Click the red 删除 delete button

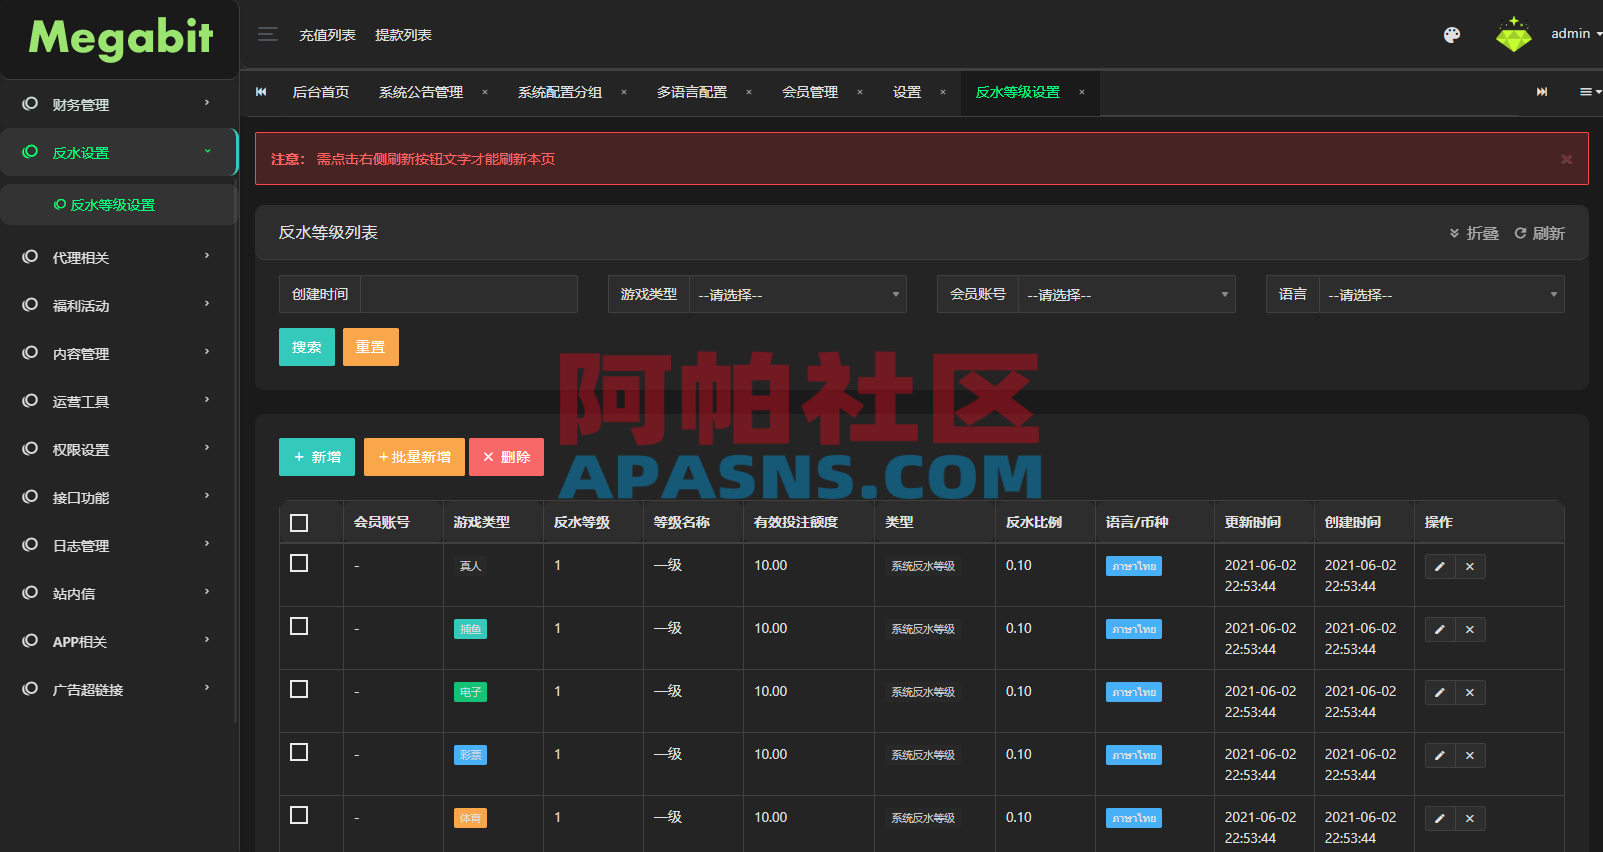[x=506, y=457]
